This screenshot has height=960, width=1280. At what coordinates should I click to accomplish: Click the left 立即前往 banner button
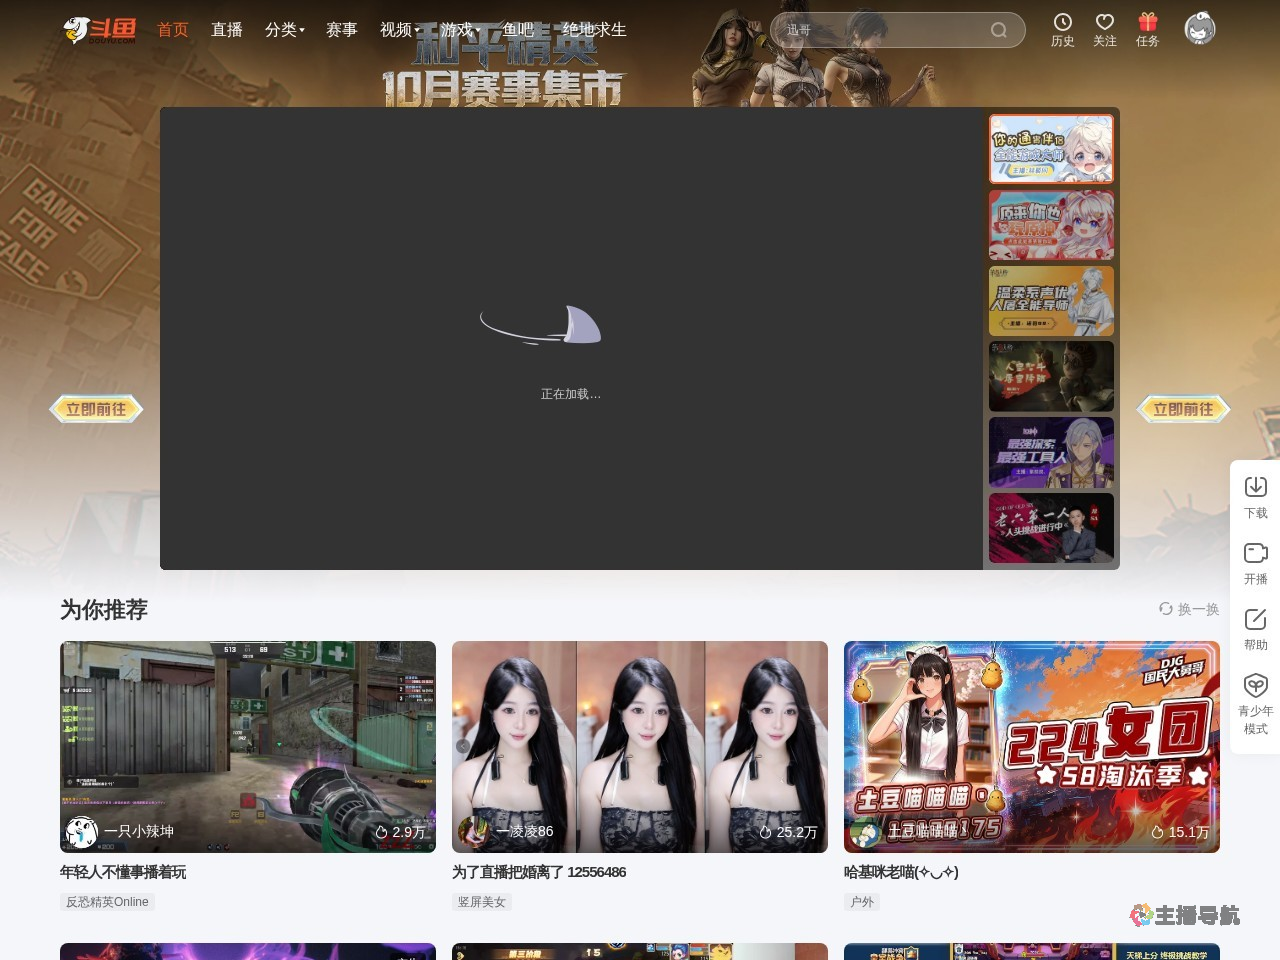(x=96, y=409)
